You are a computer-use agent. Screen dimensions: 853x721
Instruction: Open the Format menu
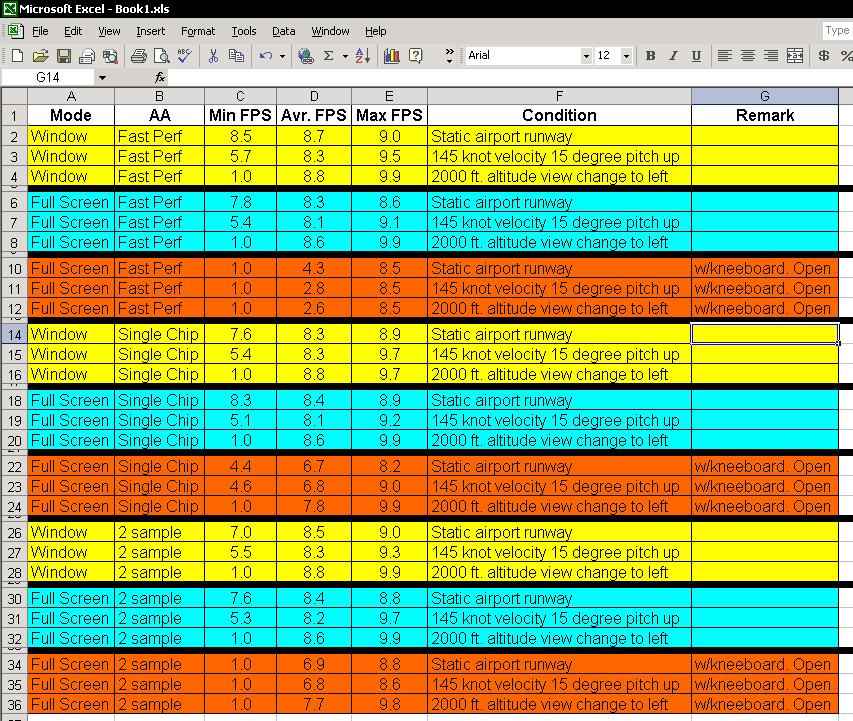coord(197,31)
